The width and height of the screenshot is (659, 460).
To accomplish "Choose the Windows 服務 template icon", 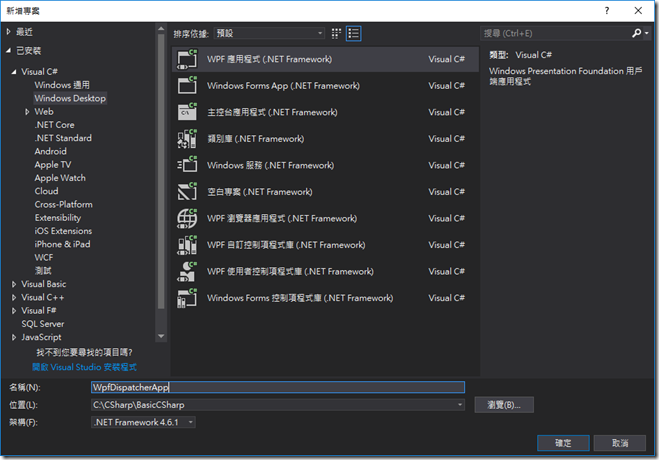I will tap(187, 165).
